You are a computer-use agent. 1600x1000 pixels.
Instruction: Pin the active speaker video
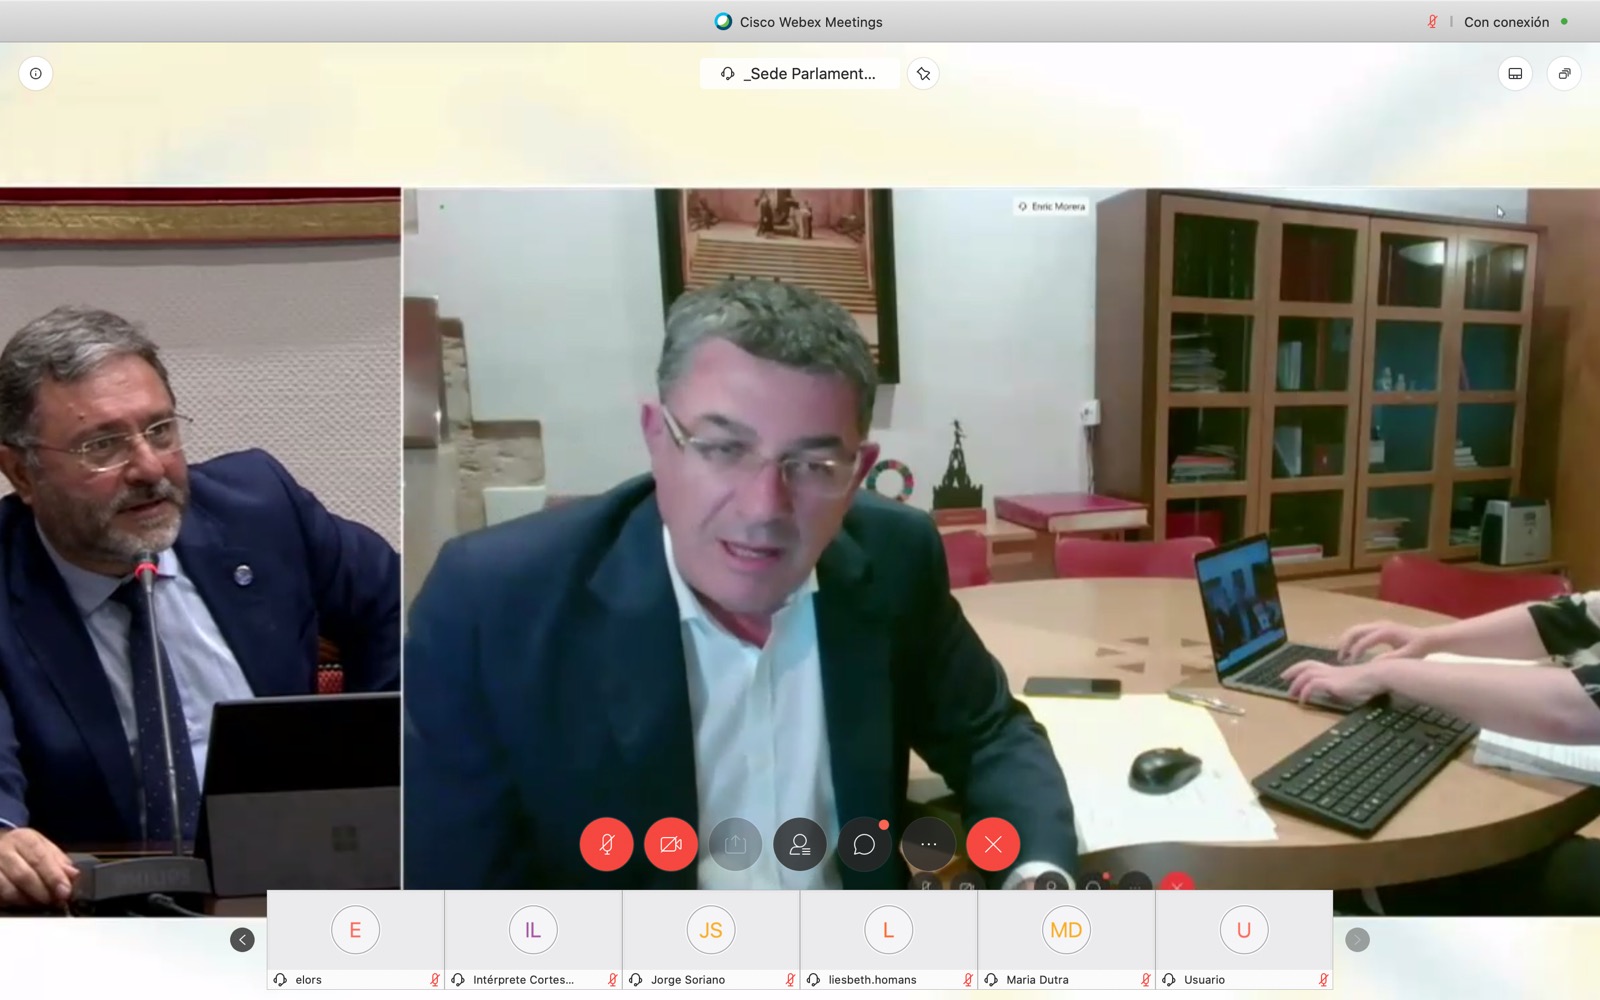tap(923, 73)
